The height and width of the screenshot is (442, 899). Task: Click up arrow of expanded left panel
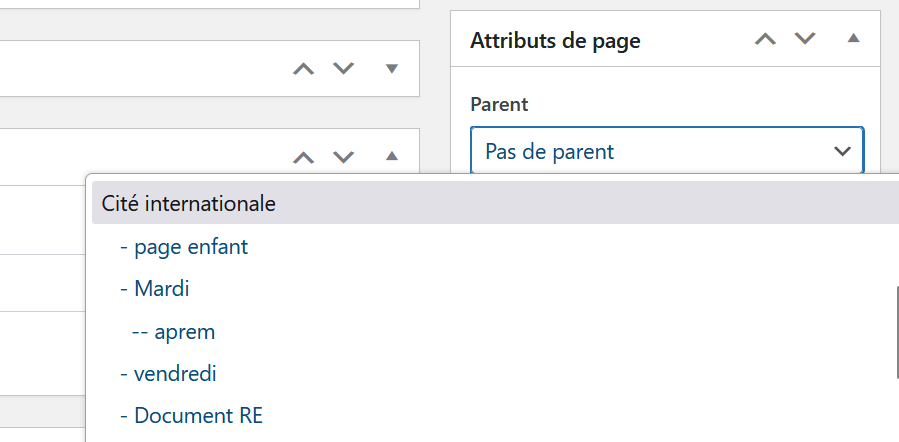[x=304, y=157]
